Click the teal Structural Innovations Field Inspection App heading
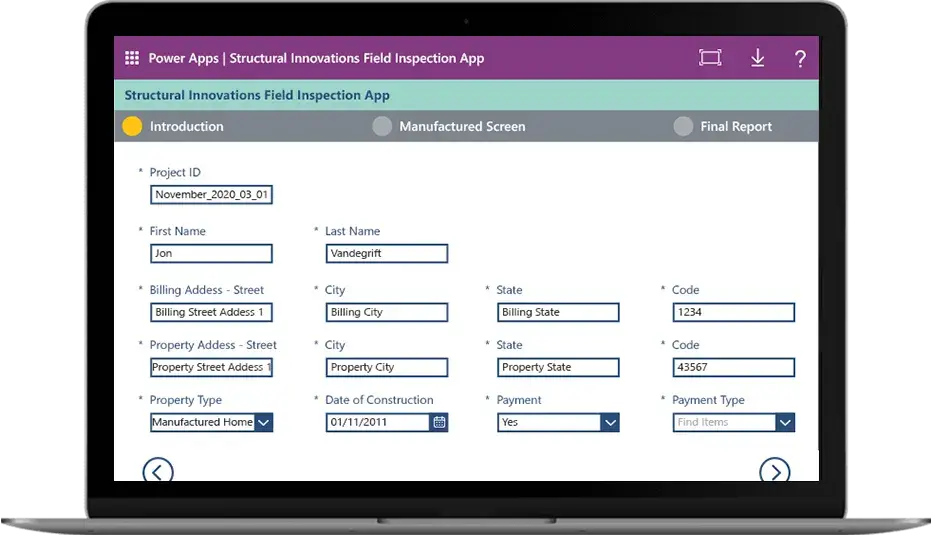The width and height of the screenshot is (931, 535). (x=257, y=95)
